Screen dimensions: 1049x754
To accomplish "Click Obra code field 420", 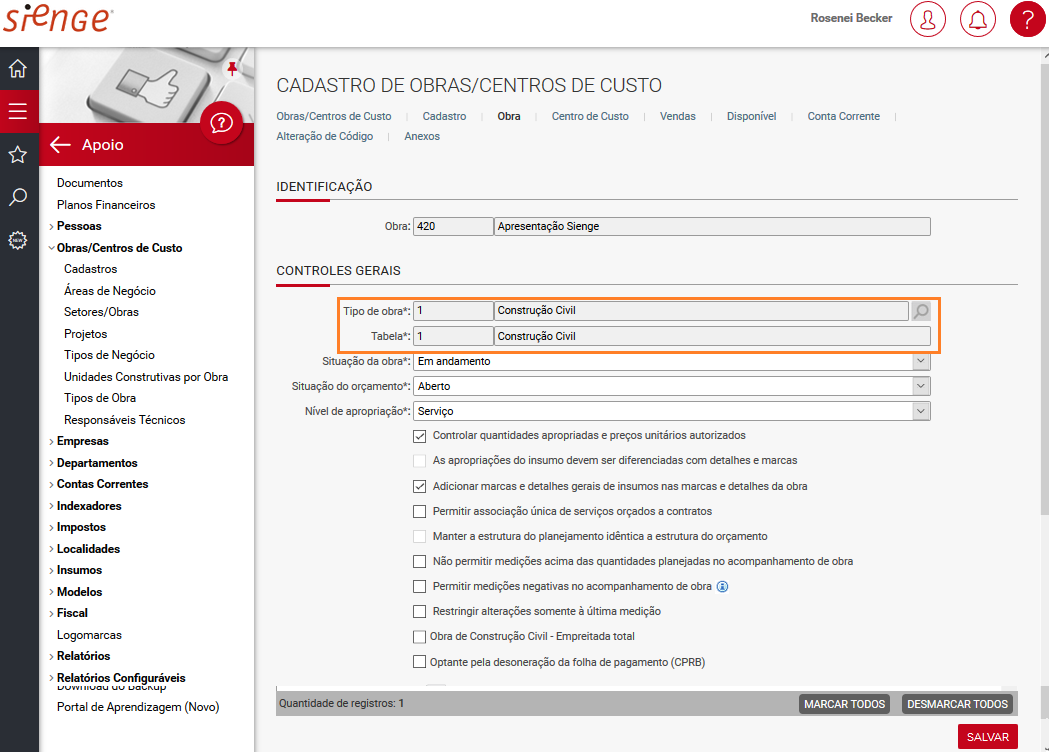I will pos(453,227).
